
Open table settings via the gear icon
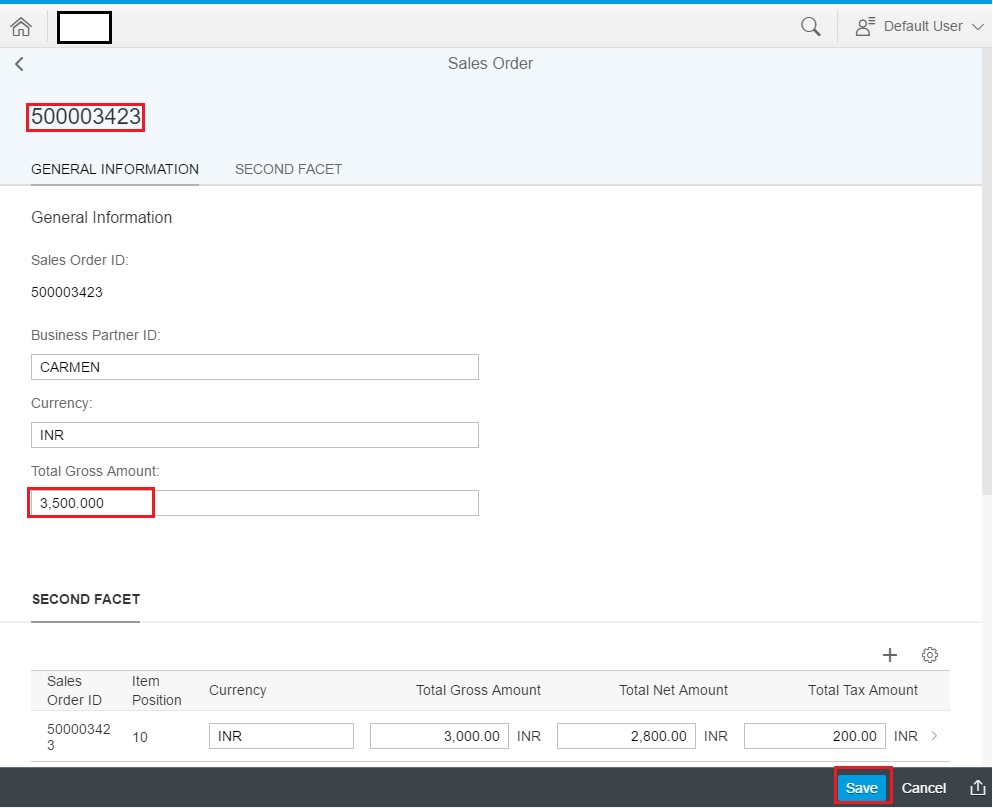(930, 655)
